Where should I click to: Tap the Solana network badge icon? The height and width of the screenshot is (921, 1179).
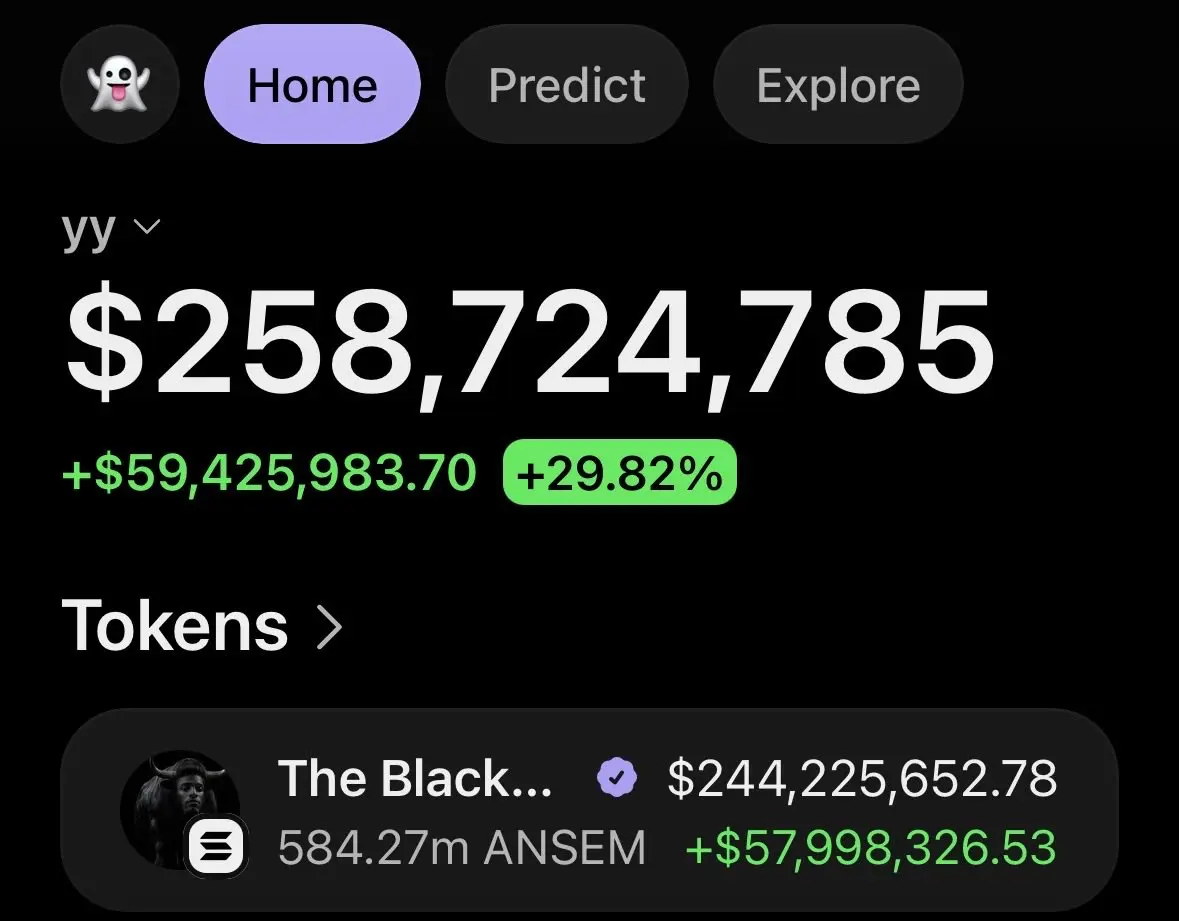217,847
